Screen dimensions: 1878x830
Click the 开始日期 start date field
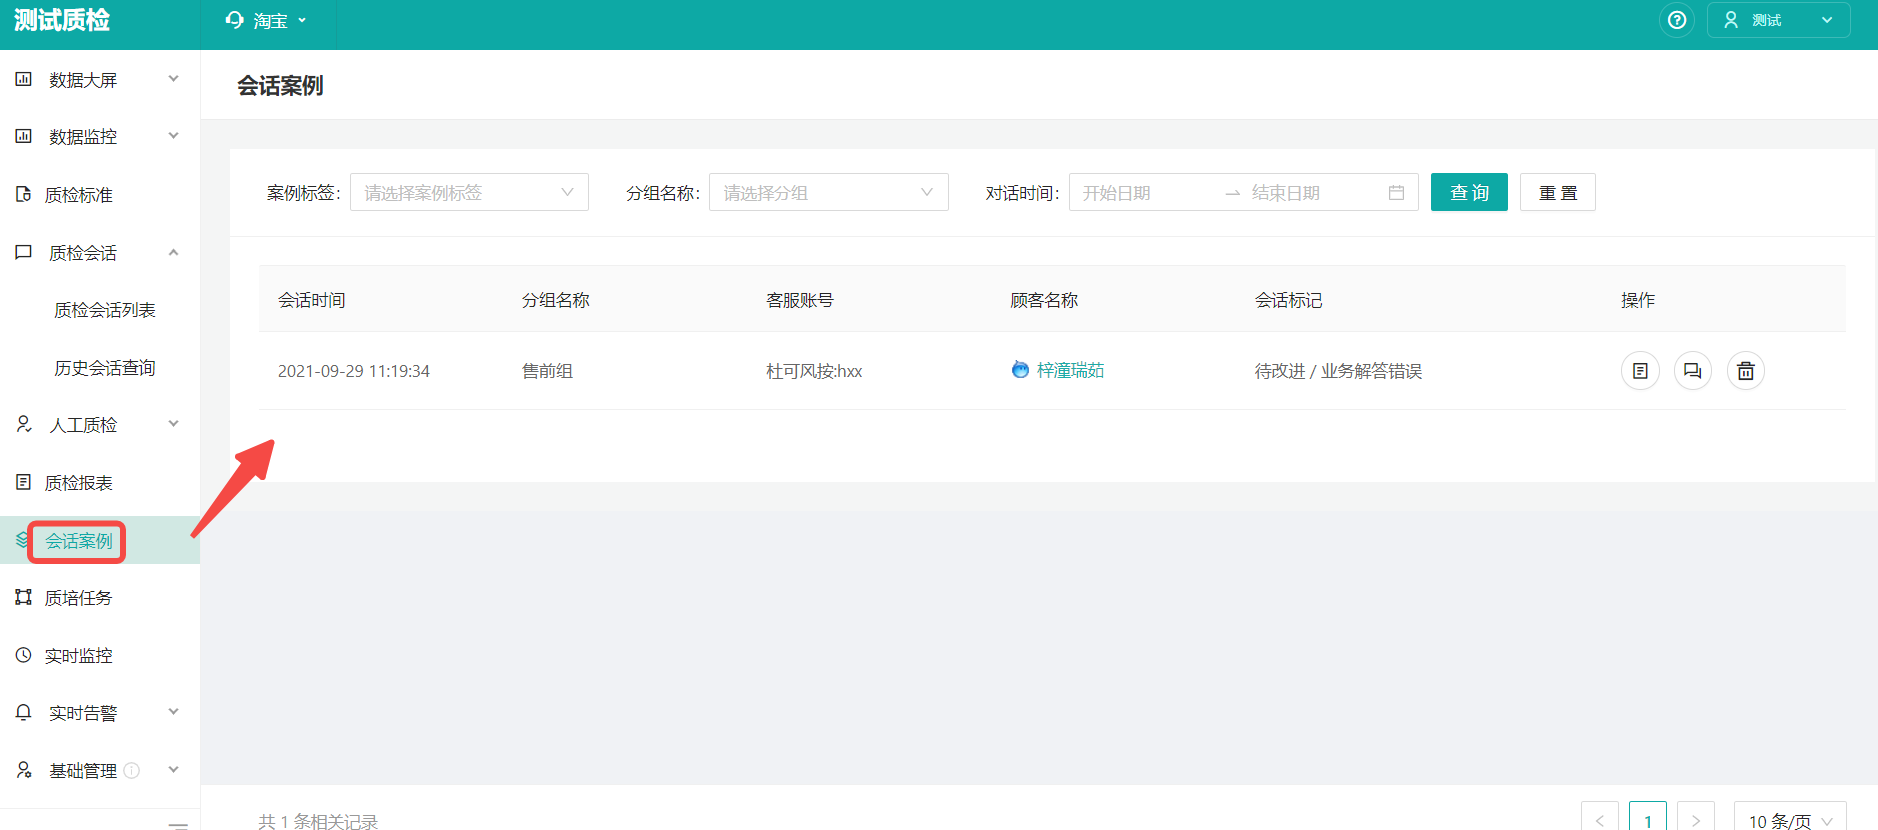pos(1145,192)
